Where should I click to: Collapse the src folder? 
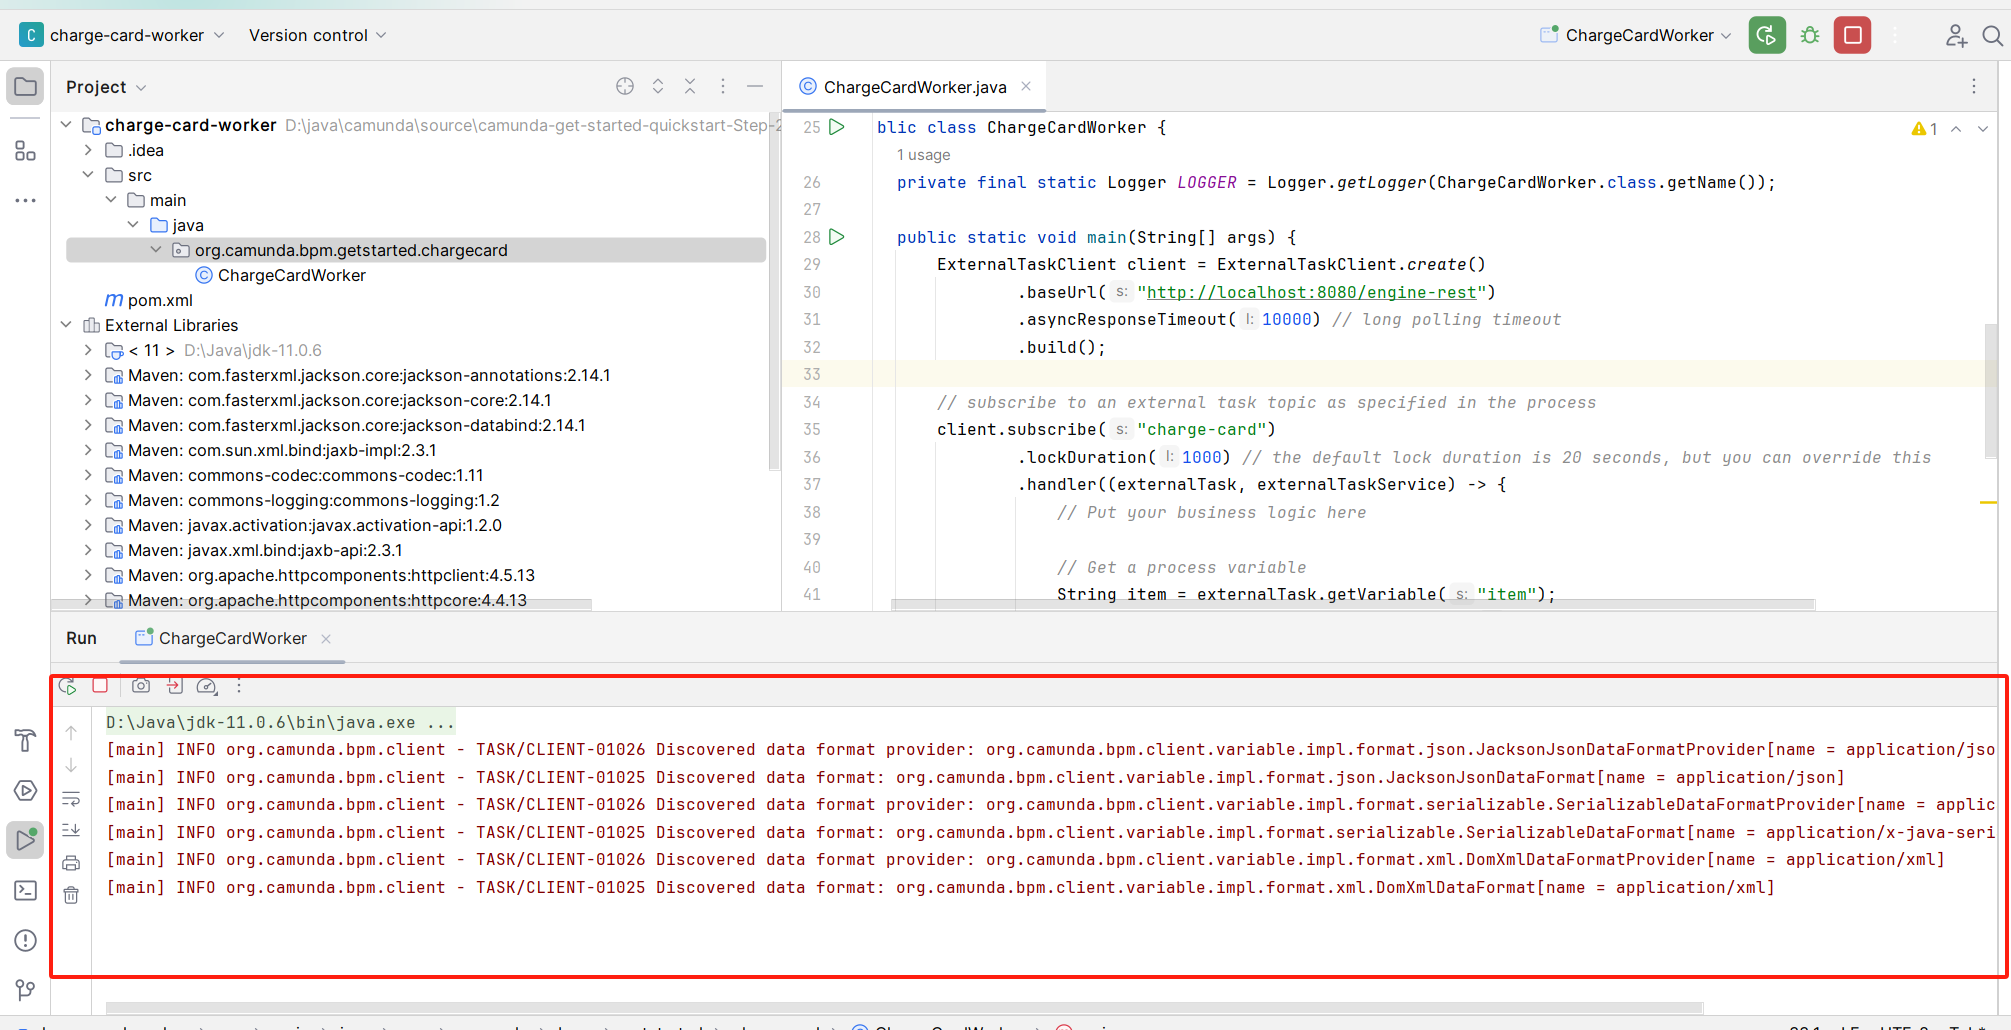point(88,175)
